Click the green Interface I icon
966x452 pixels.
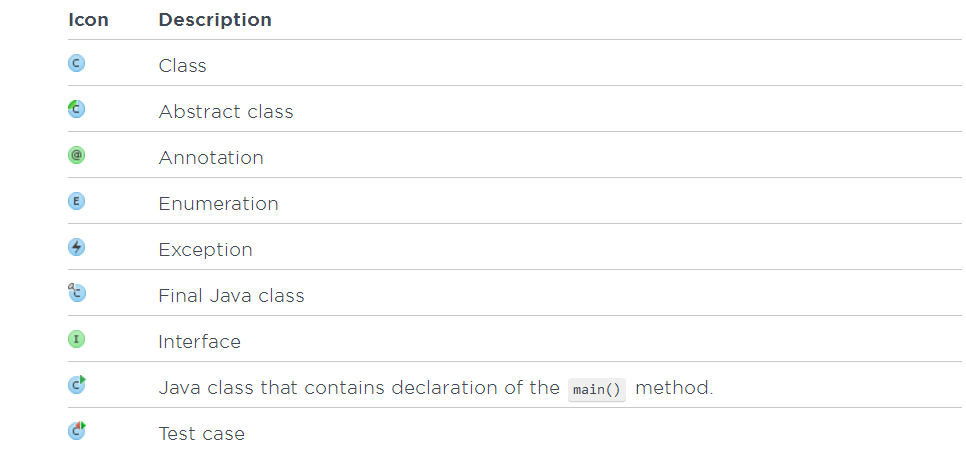(x=76, y=339)
